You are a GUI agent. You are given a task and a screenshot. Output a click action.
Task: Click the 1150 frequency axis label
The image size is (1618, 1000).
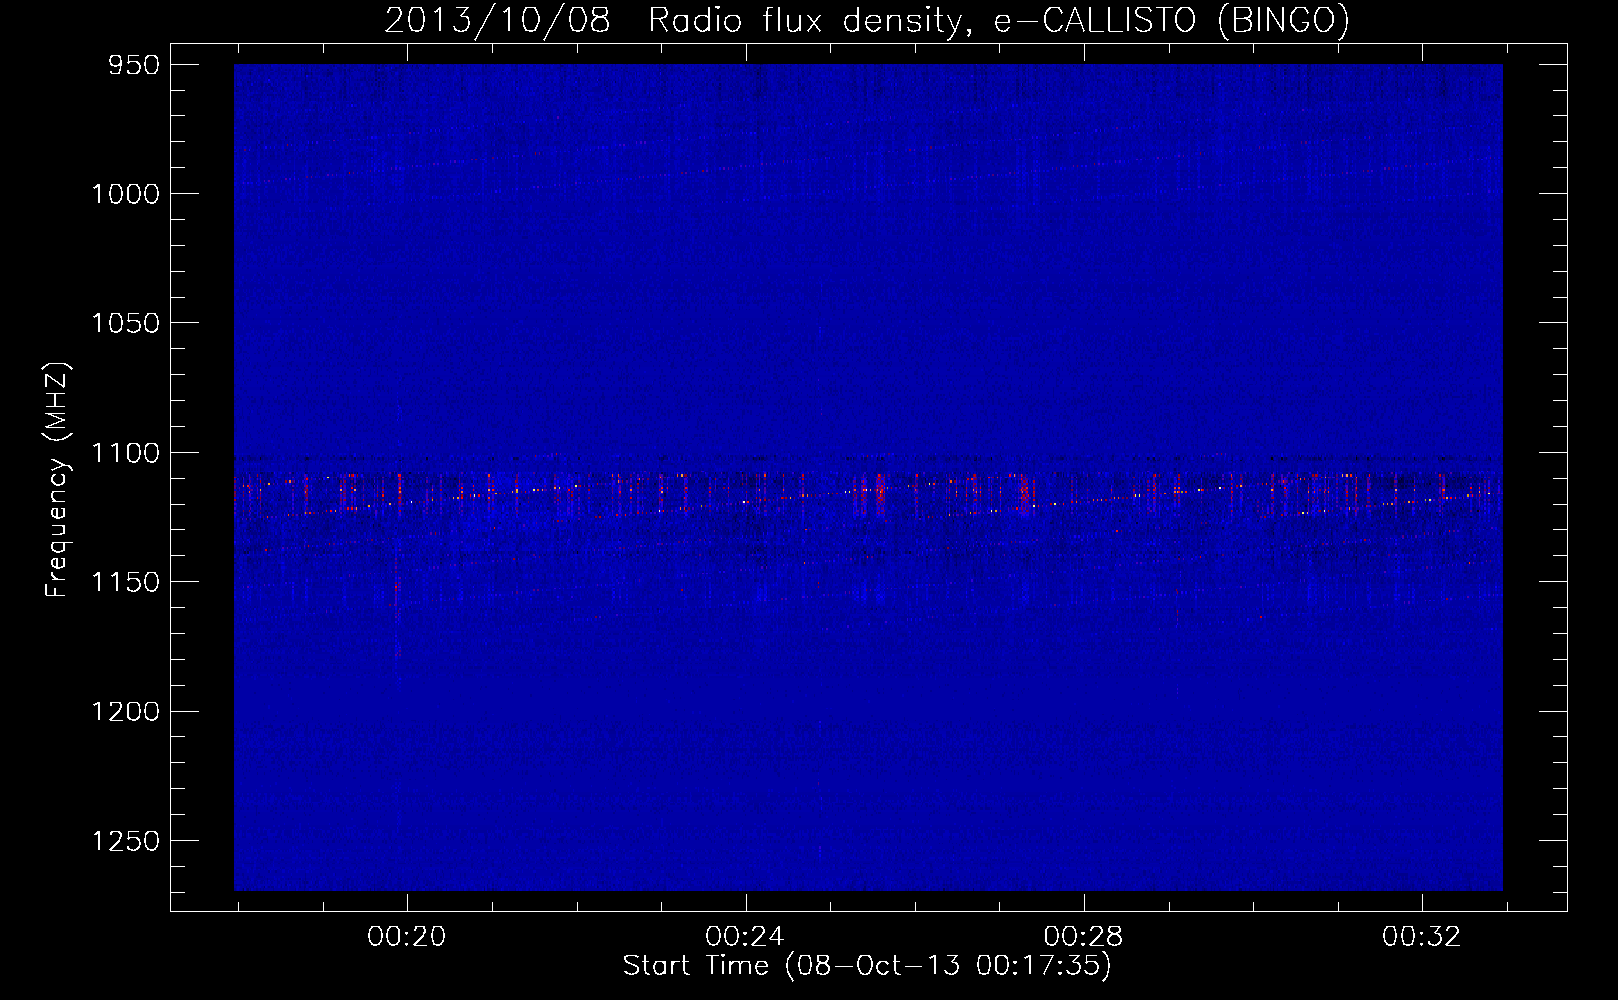(126, 582)
